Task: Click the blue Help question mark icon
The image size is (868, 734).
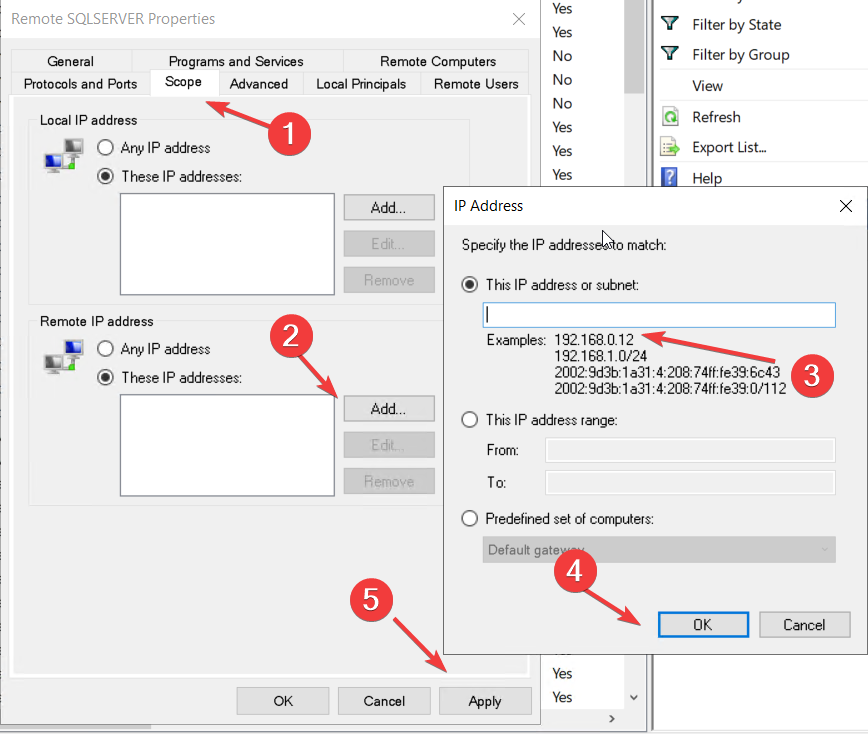Action: [670, 178]
